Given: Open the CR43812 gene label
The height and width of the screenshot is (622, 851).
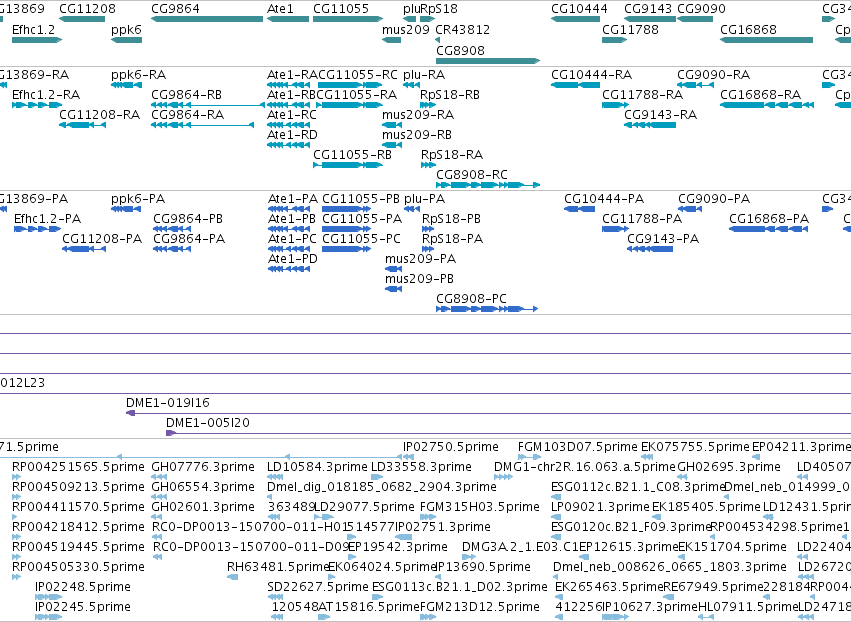Looking at the screenshot, I should click(x=462, y=30).
